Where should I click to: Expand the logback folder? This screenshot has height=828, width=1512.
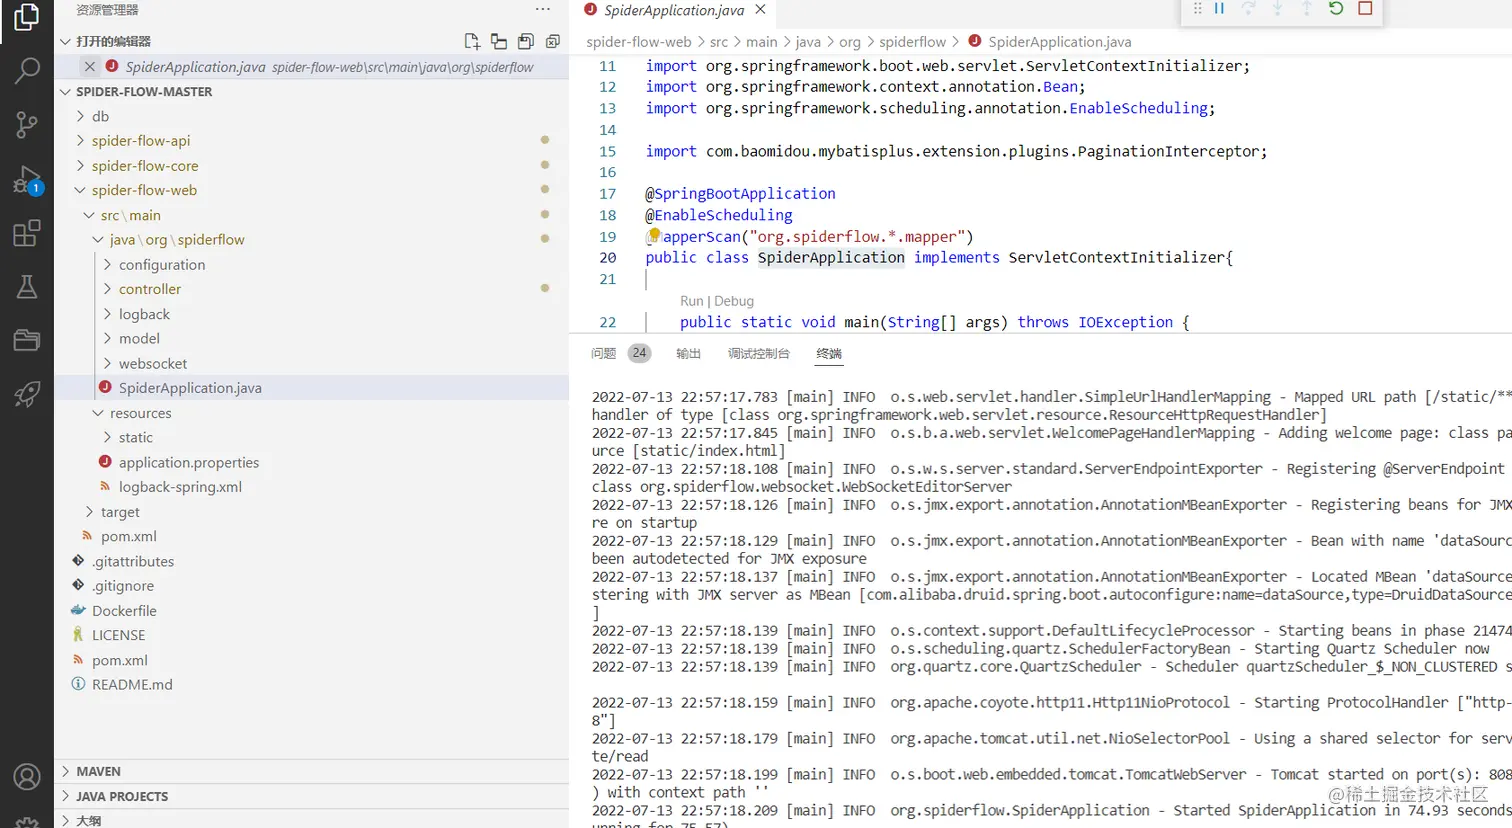pyautogui.click(x=108, y=314)
